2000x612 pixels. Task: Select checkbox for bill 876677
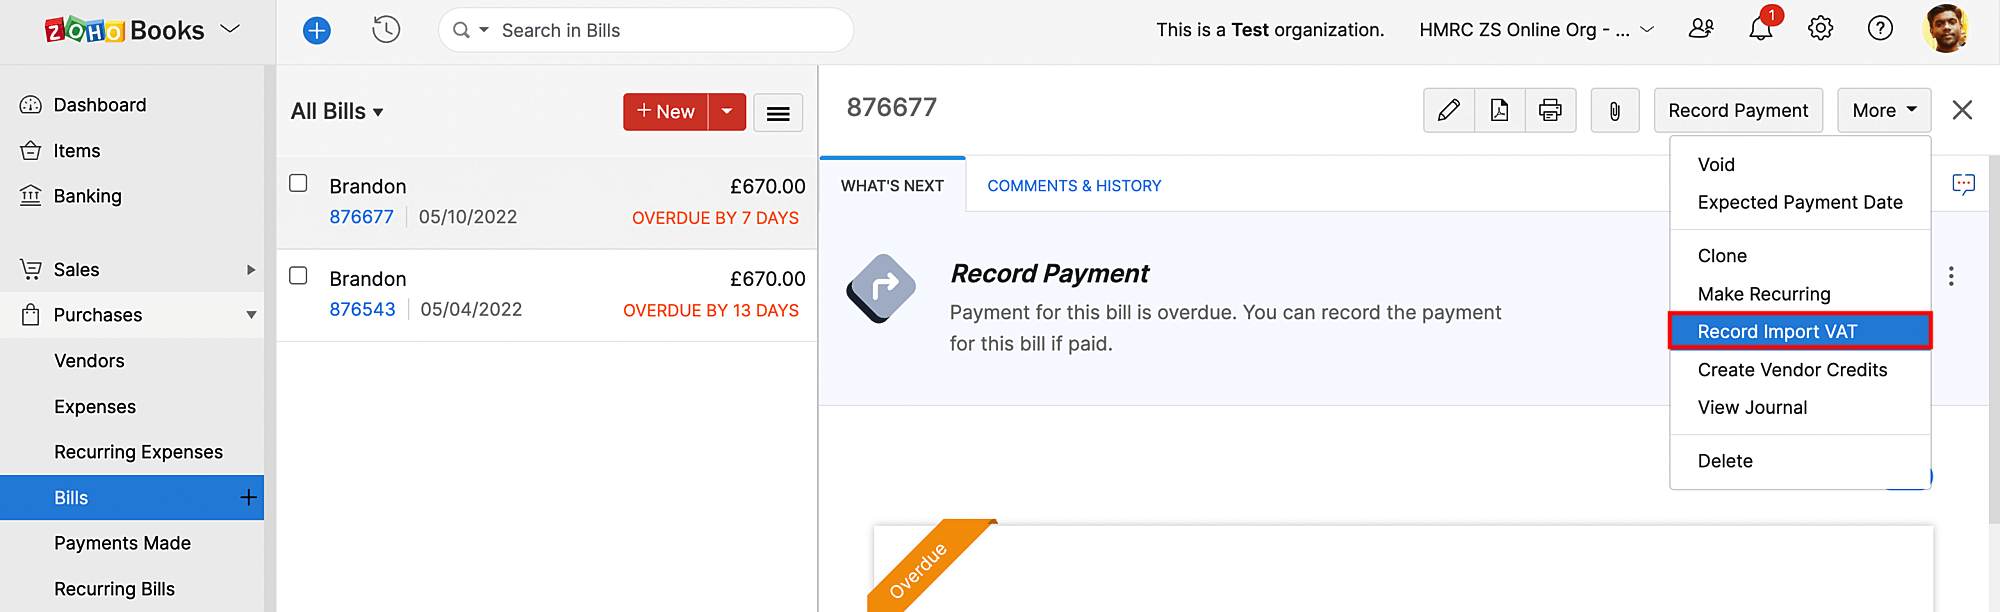pos(298,183)
